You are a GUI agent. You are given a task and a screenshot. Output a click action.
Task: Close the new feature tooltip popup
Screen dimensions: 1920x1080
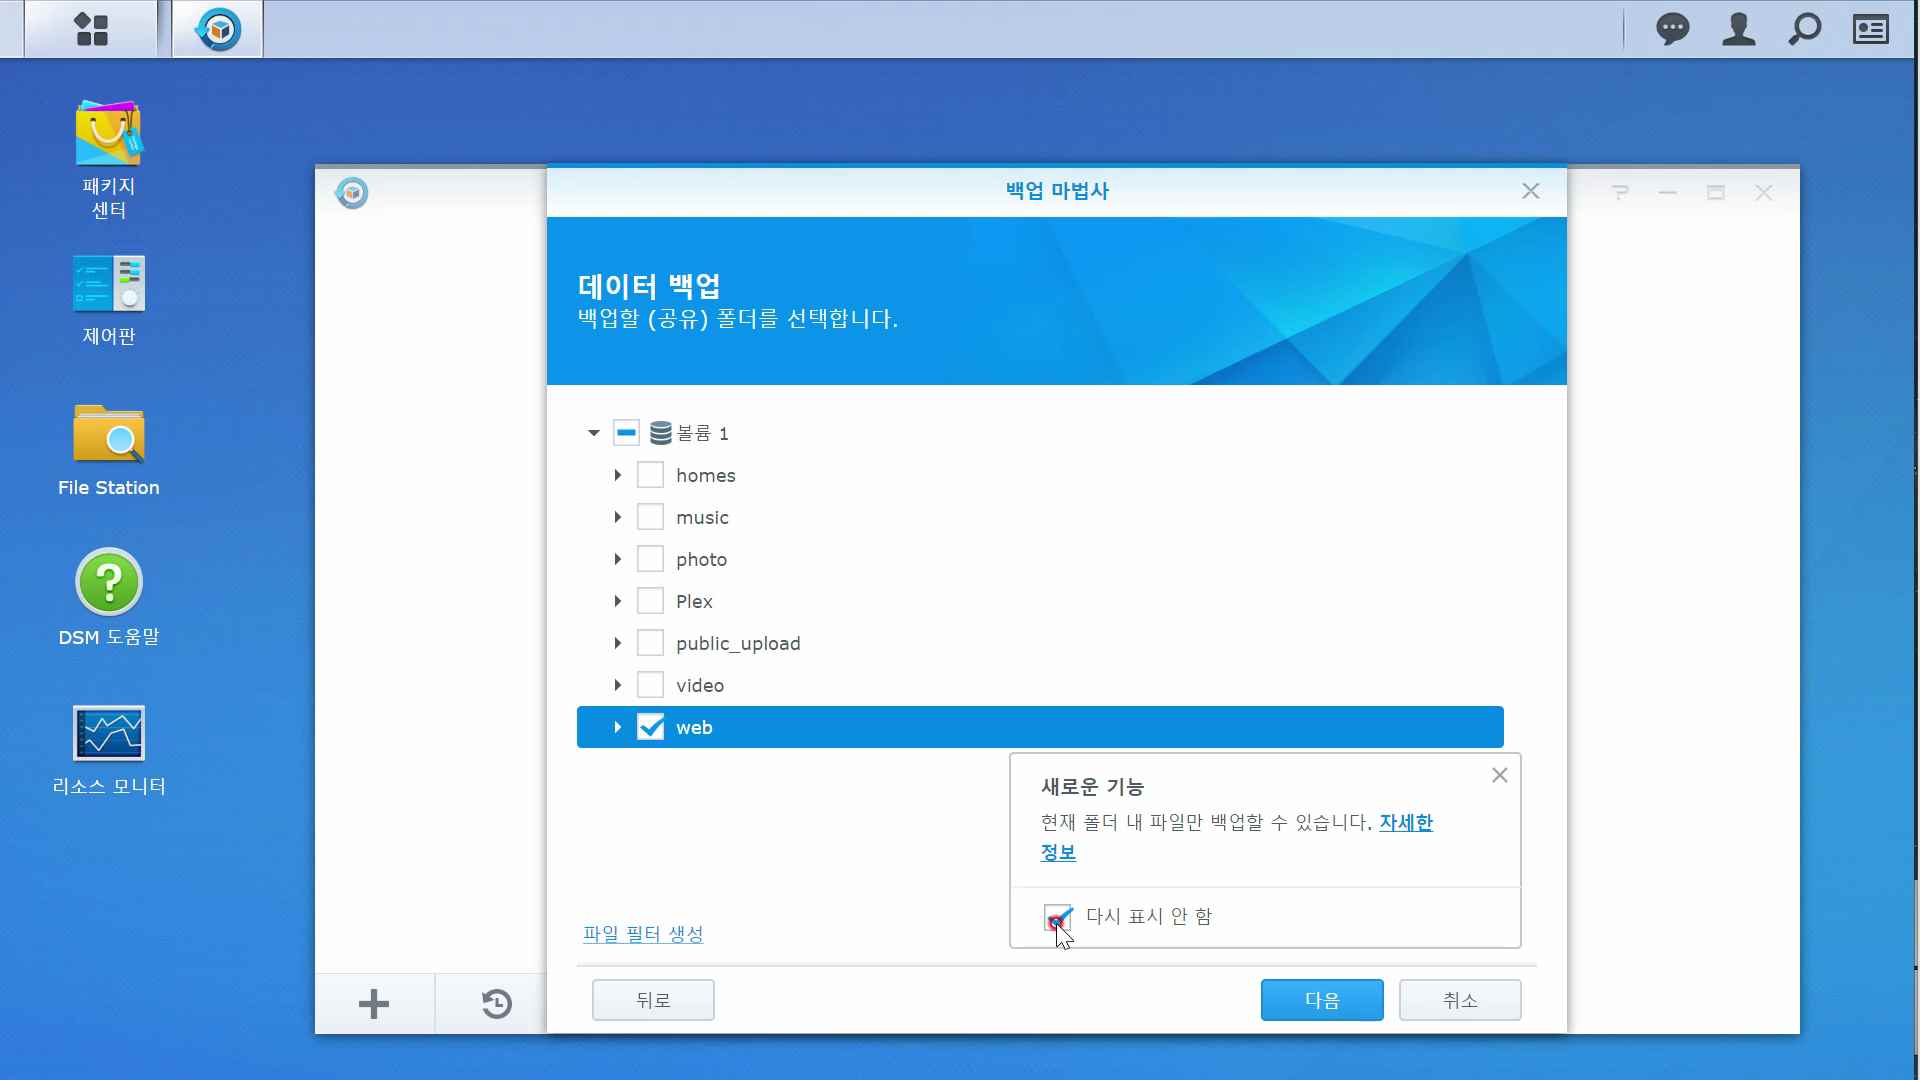(1499, 775)
